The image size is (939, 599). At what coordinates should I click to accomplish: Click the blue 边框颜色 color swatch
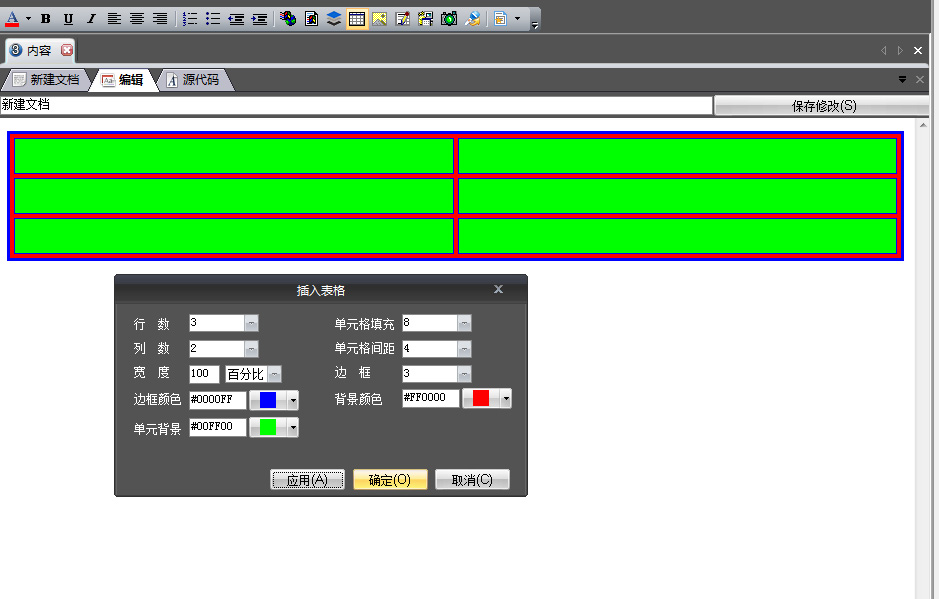click(267, 400)
